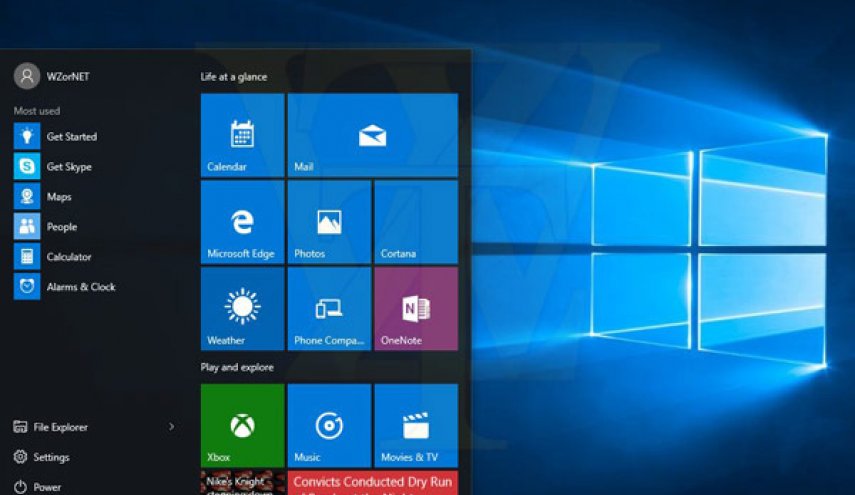The image size is (855, 495).
Task: Open Get Skype from Most used list
Action: (x=53, y=166)
